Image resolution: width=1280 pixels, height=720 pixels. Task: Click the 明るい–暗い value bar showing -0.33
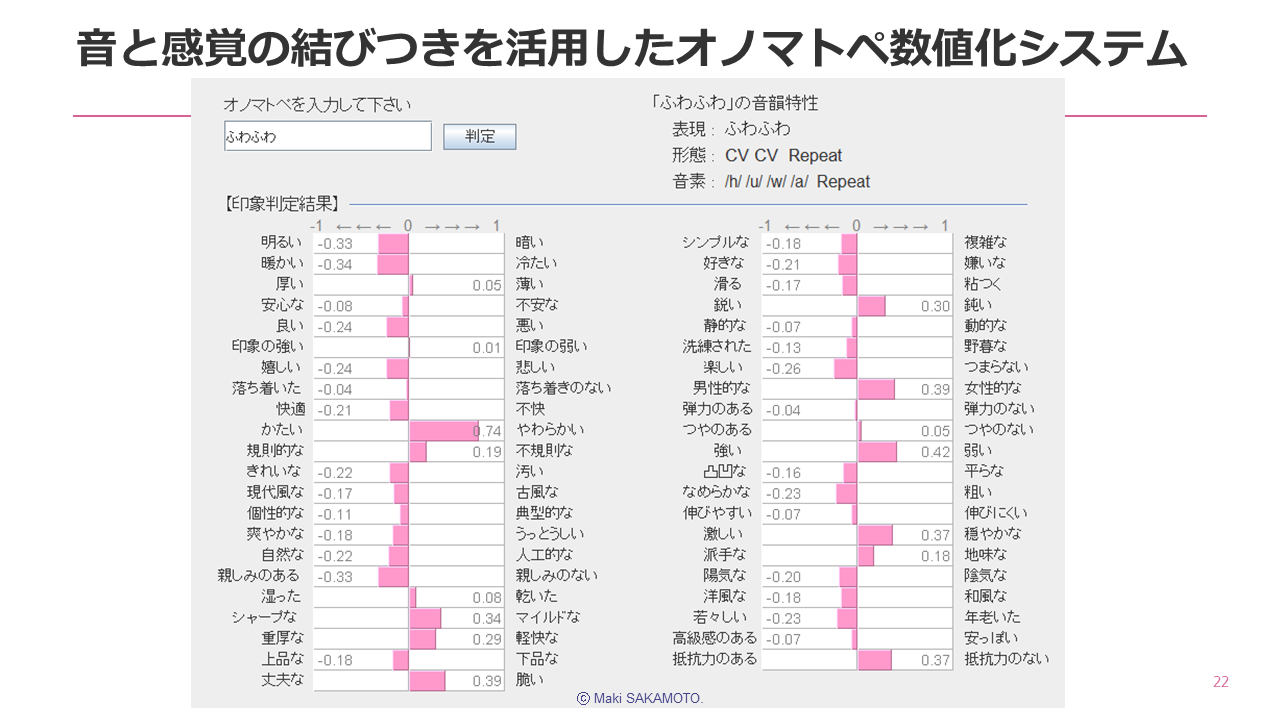393,243
